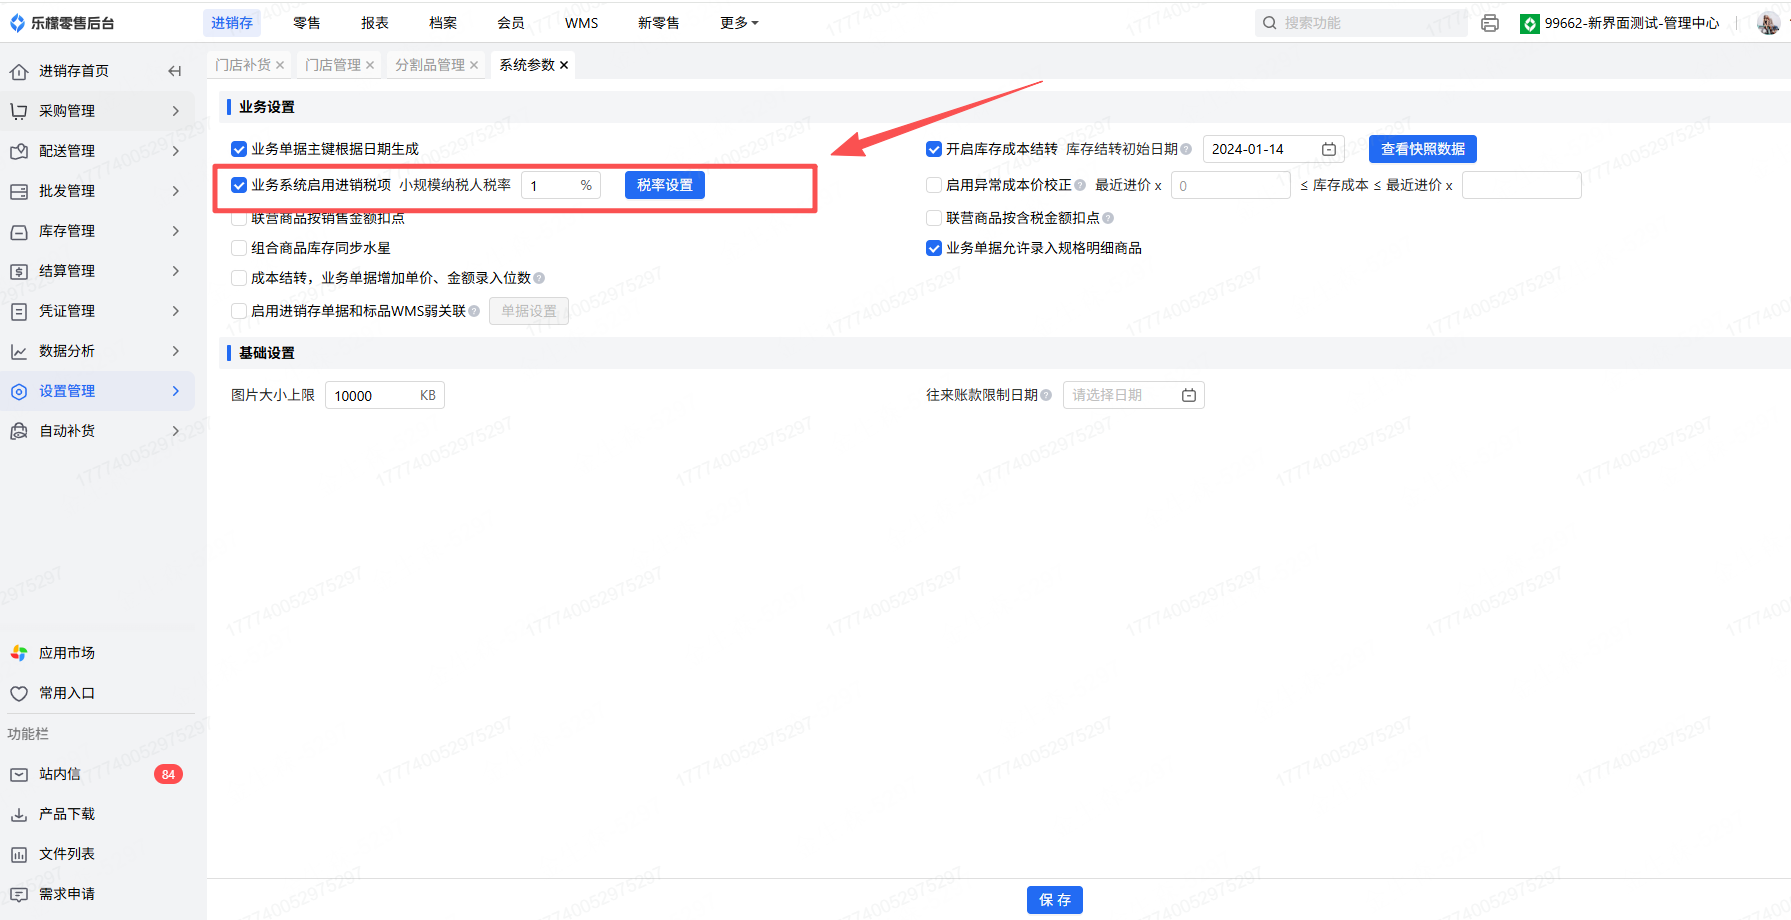Uncheck 业务单据允许录入规格明细商品 checkbox
1791x920 pixels.
pos(934,248)
